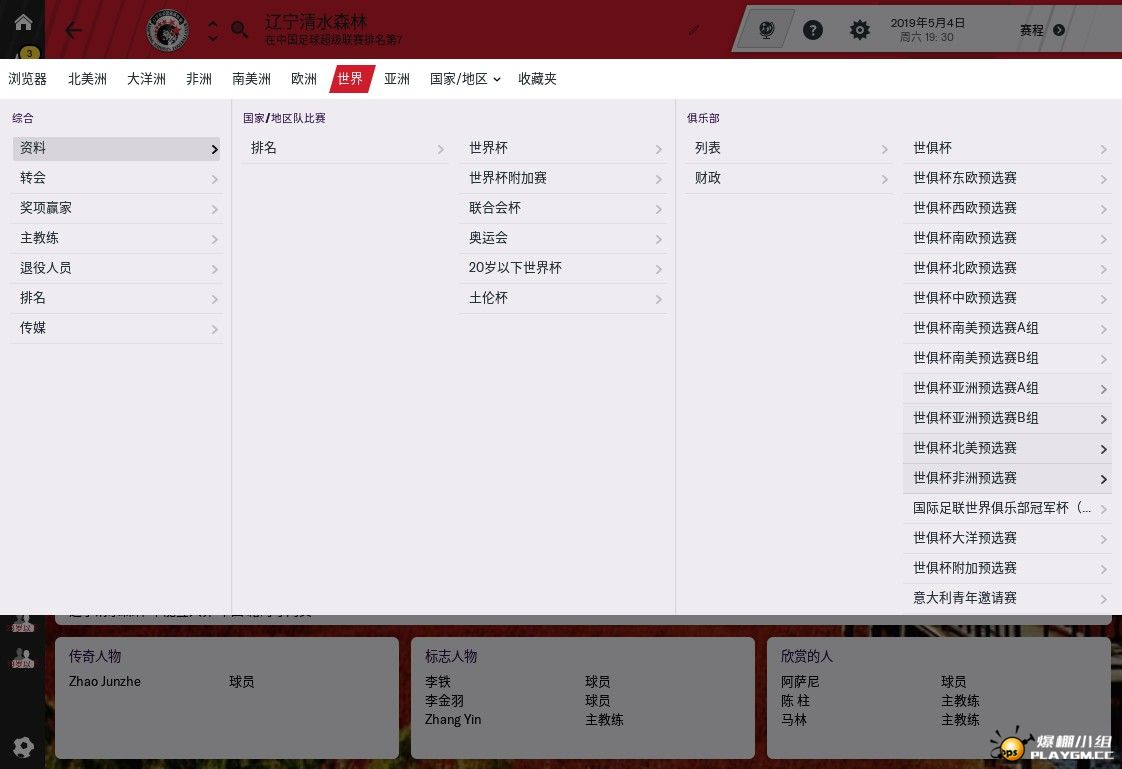
Task: Switch to the 欧洲 tab
Action: point(304,79)
